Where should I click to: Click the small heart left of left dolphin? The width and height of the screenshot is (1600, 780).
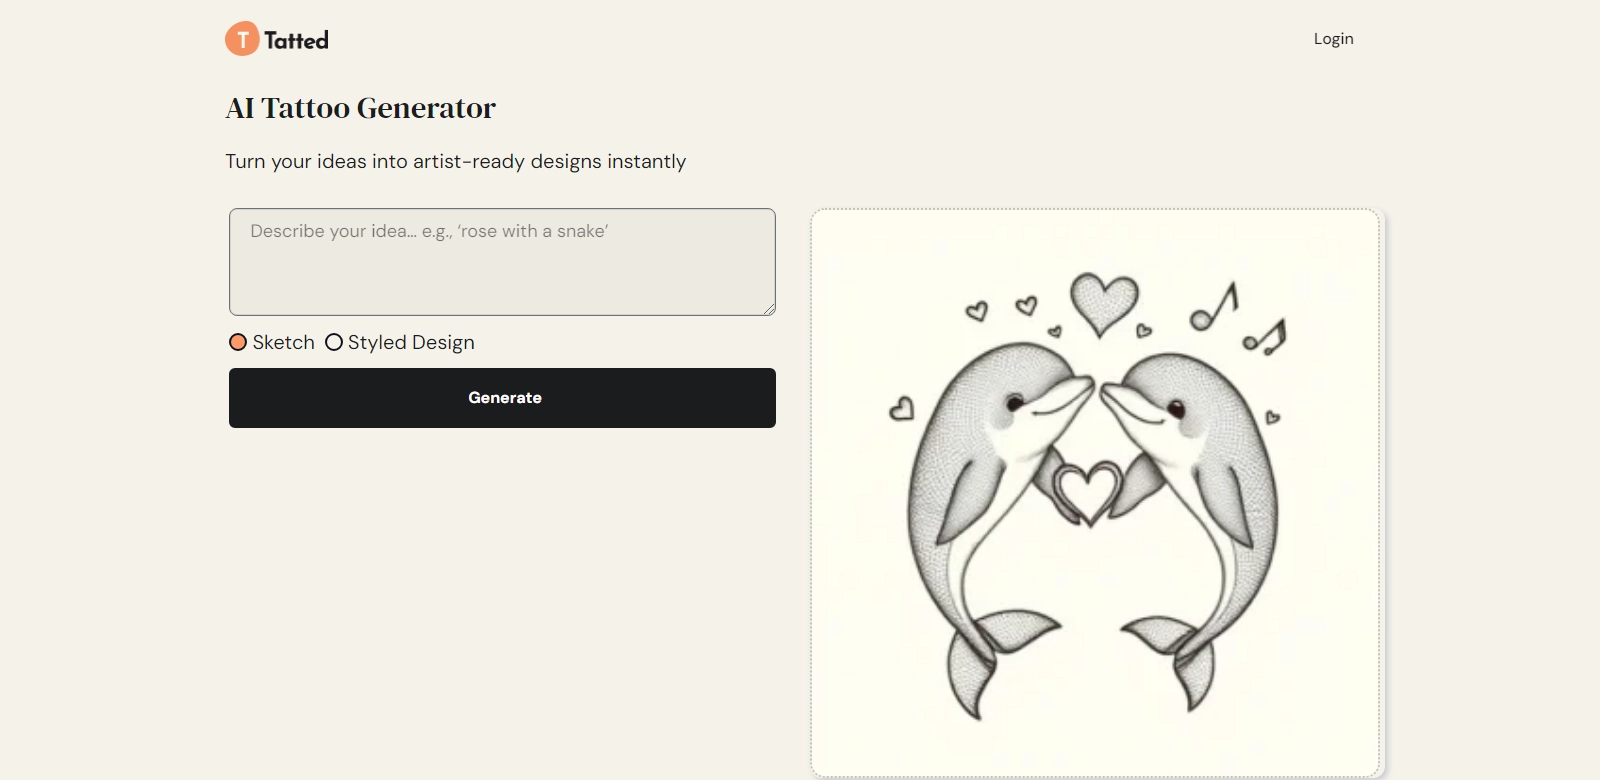(x=902, y=408)
